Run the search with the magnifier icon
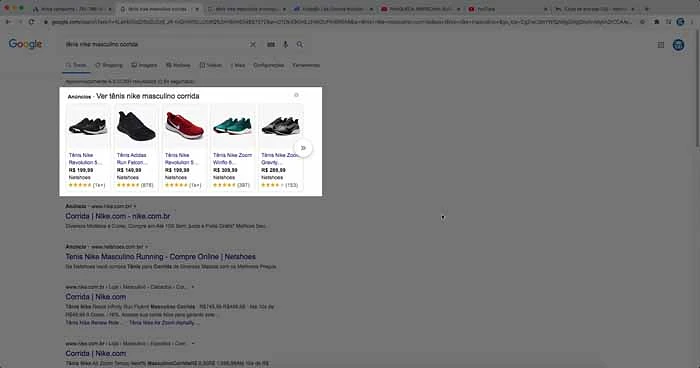The image size is (700, 368). point(300,44)
